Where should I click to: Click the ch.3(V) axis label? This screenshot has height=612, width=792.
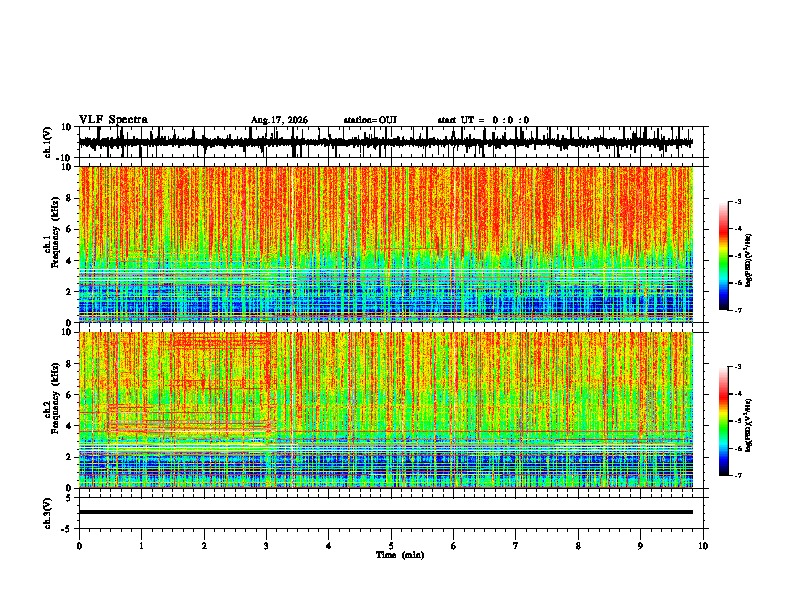coord(47,513)
